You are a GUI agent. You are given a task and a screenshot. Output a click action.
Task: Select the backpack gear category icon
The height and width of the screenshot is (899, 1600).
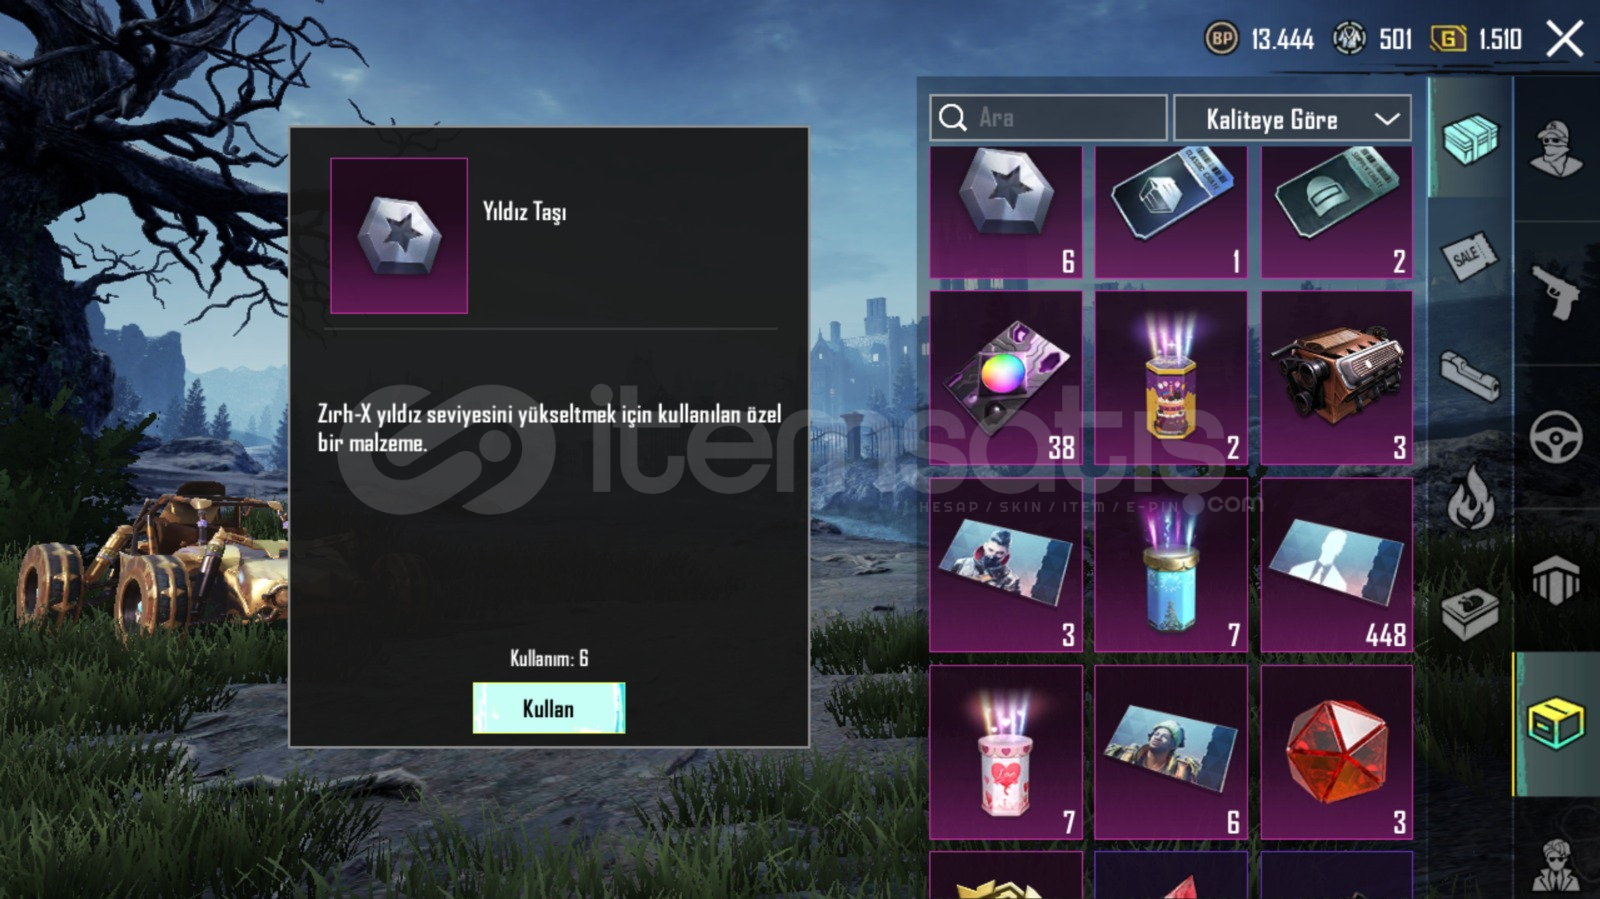[x=1556, y=579]
